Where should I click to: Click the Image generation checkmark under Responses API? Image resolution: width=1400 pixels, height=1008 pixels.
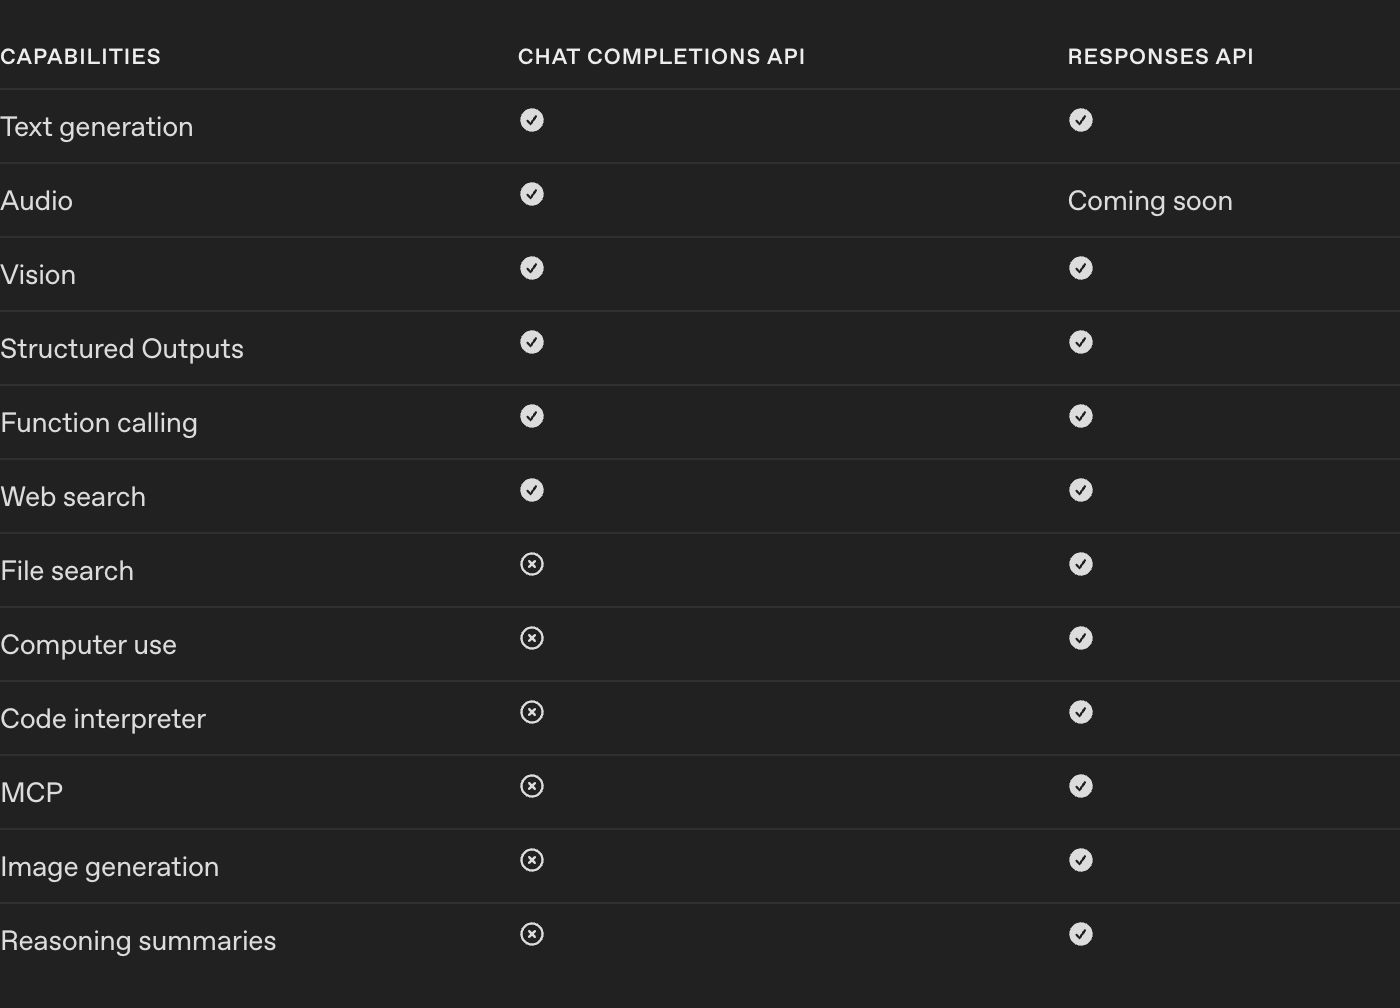(x=1081, y=860)
